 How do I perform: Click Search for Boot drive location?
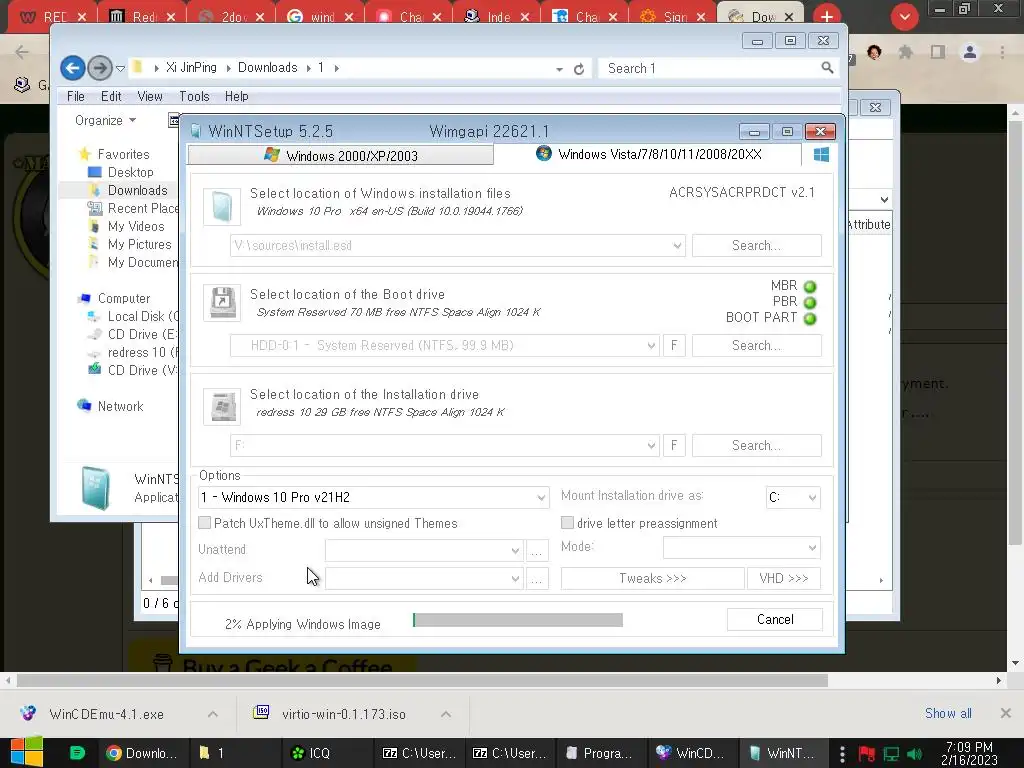coord(756,345)
